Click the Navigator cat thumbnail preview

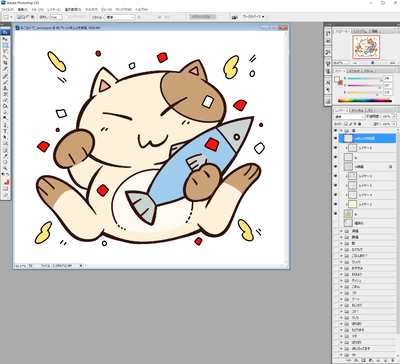(366, 47)
